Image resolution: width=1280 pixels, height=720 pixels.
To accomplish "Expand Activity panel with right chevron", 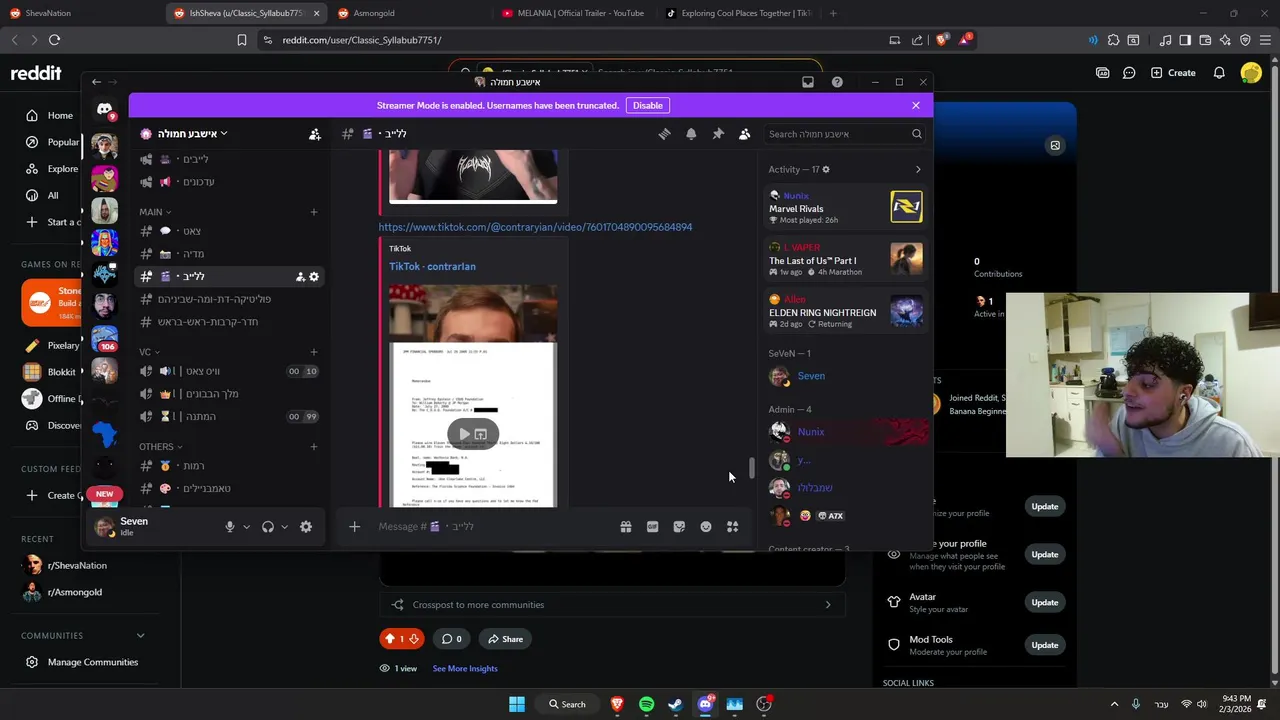I will coord(918,169).
